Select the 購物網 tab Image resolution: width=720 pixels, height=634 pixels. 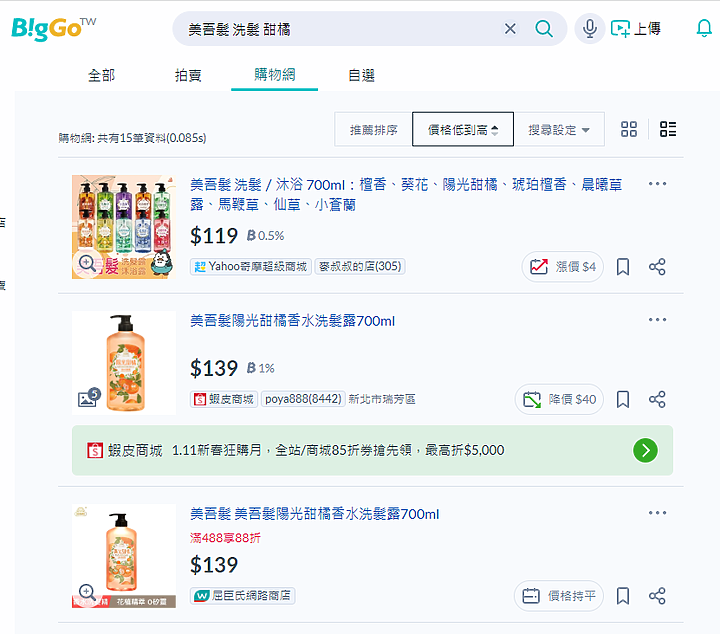pos(275,74)
